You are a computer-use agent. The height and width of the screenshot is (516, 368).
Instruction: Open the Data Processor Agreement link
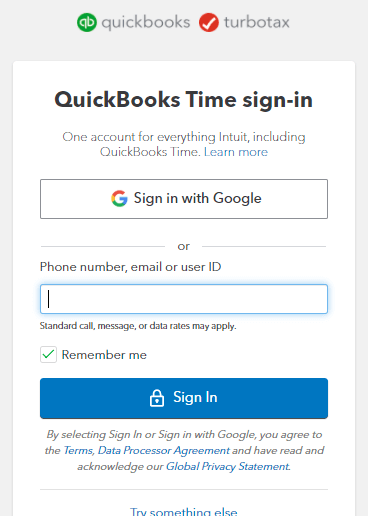point(164,451)
